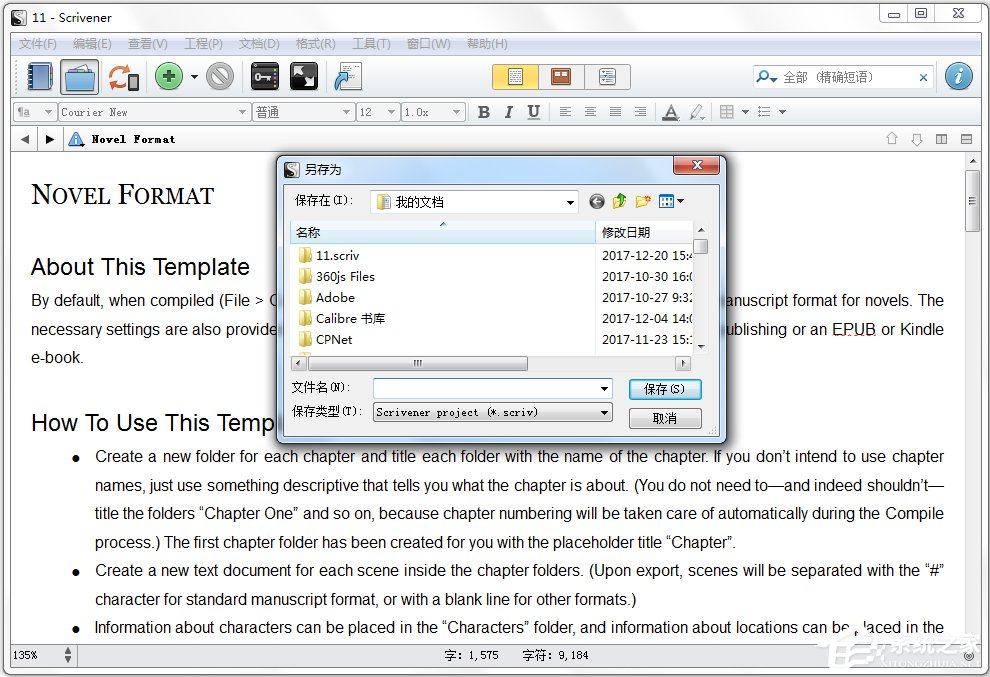Open the paragraph style preset dropdown
Viewport: 990px width, 677px height.
click(x=34, y=112)
